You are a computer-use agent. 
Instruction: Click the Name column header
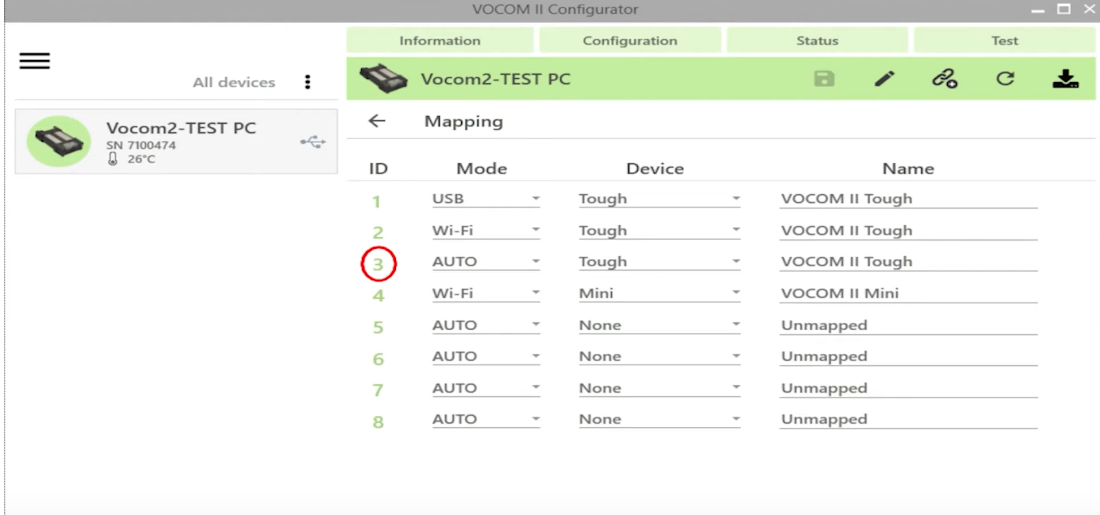pos(908,168)
